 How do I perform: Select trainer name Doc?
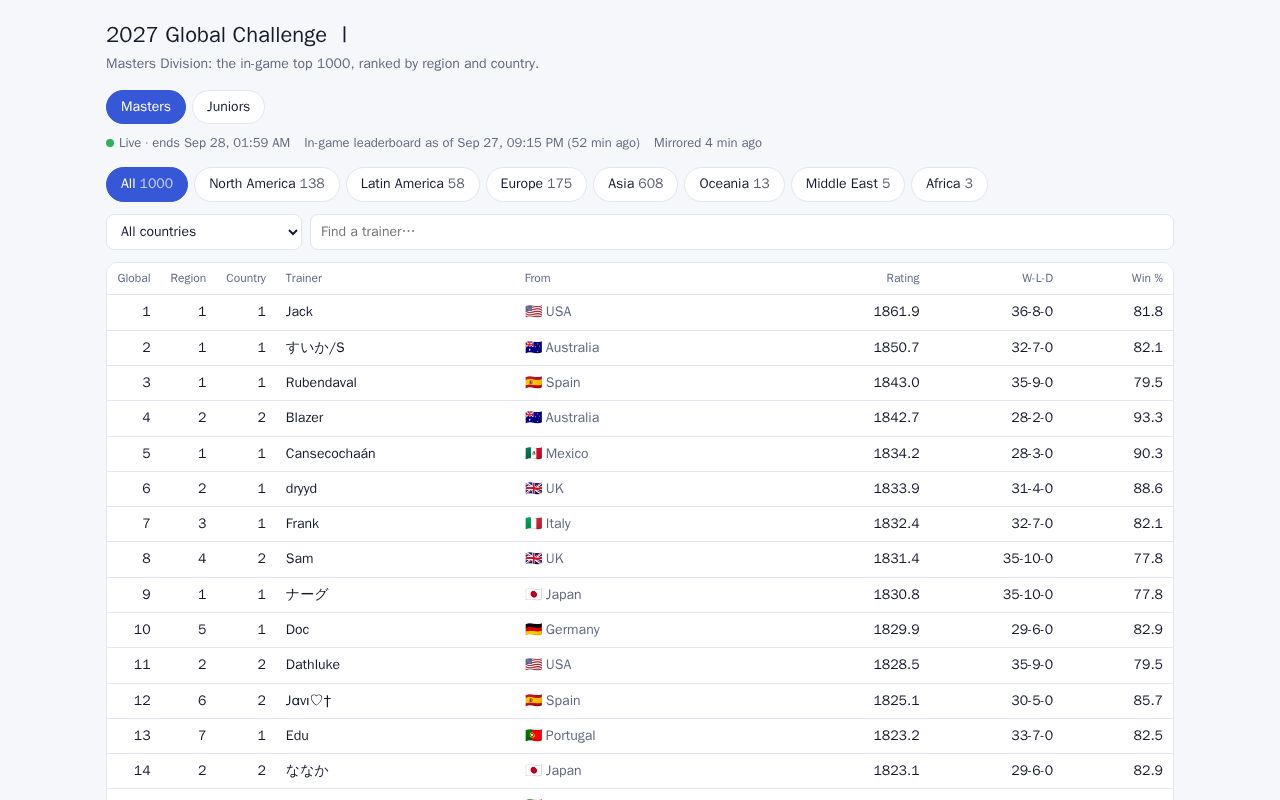coord(297,630)
